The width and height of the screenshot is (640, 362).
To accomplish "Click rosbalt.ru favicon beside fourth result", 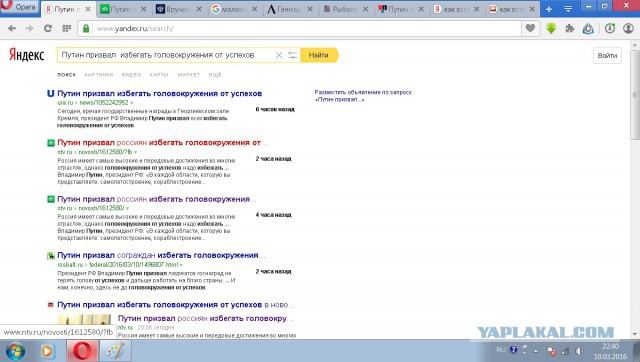I will pyautogui.click(x=51, y=256).
